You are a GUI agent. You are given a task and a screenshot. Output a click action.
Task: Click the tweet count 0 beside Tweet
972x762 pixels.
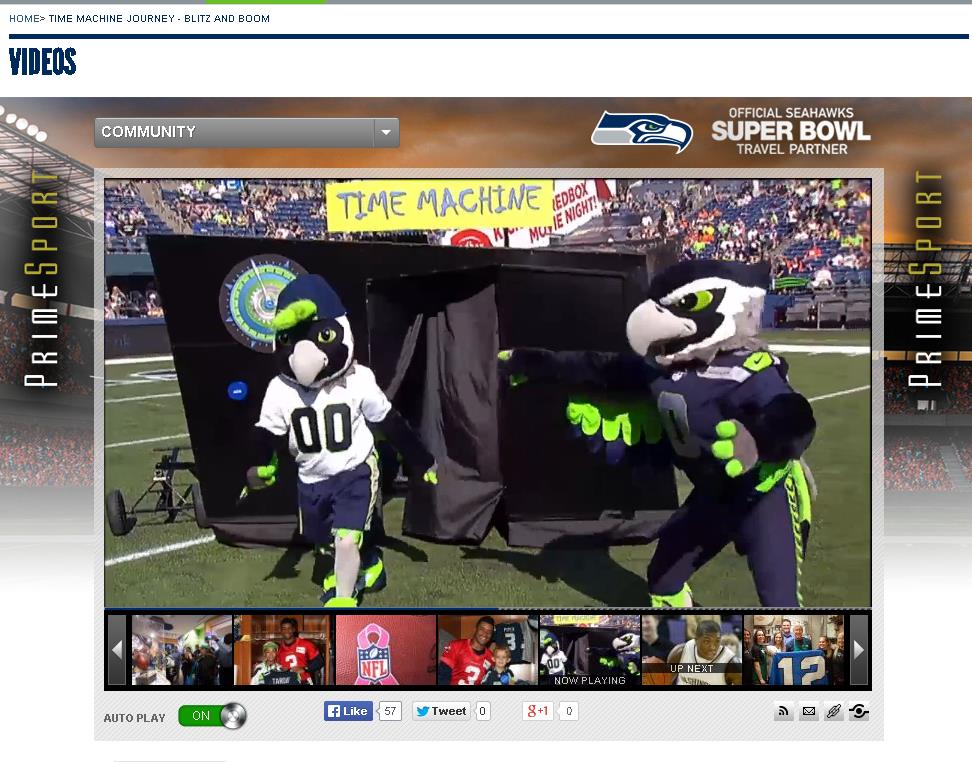pos(482,711)
